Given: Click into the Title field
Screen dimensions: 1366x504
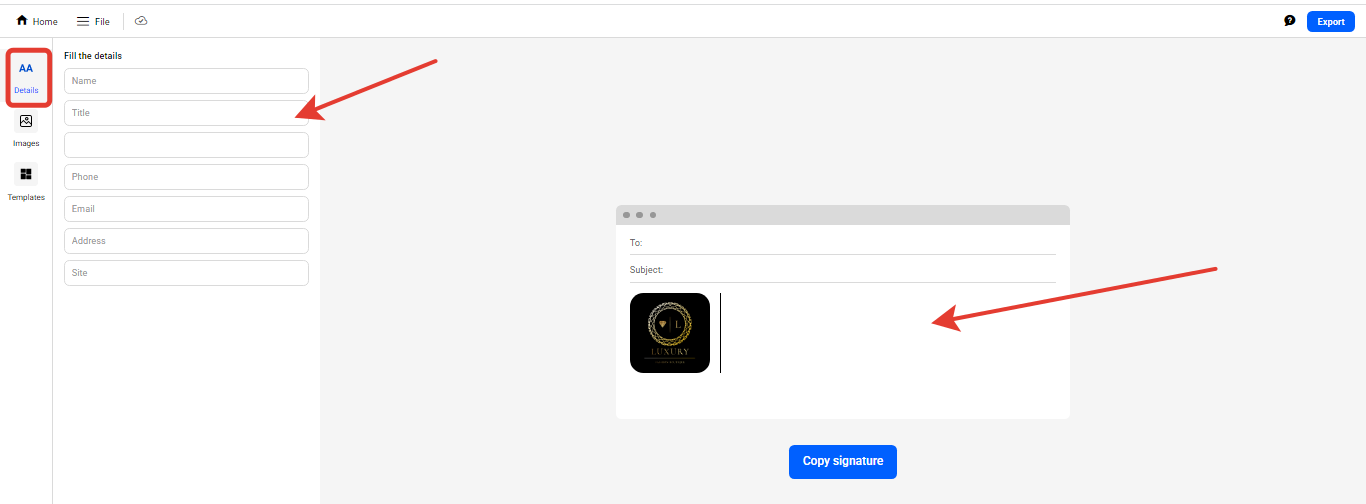Looking at the screenshot, I should click(186, 113).
